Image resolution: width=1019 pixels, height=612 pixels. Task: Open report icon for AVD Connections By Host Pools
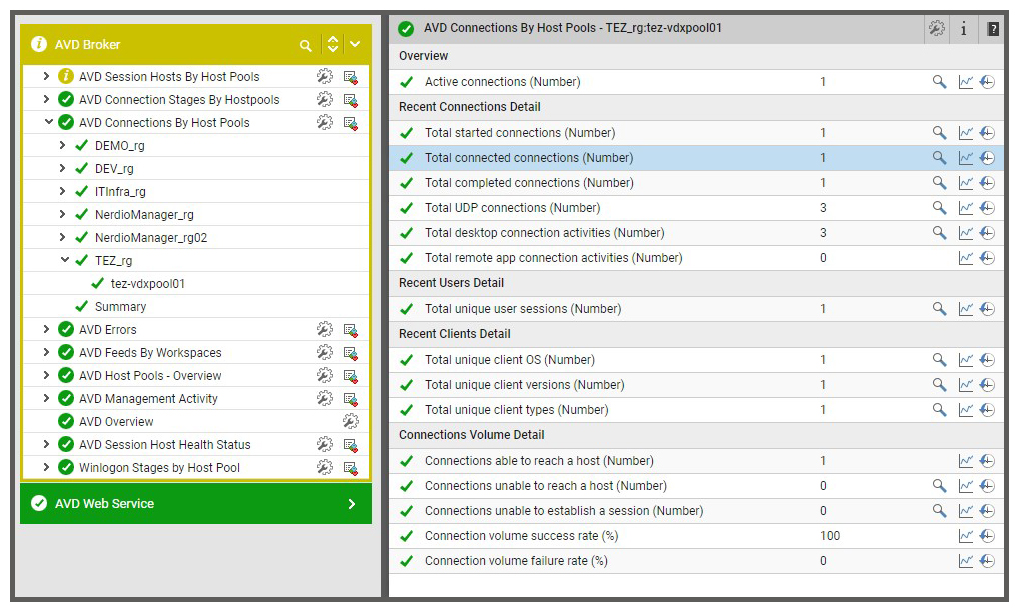tap(351, 123)
